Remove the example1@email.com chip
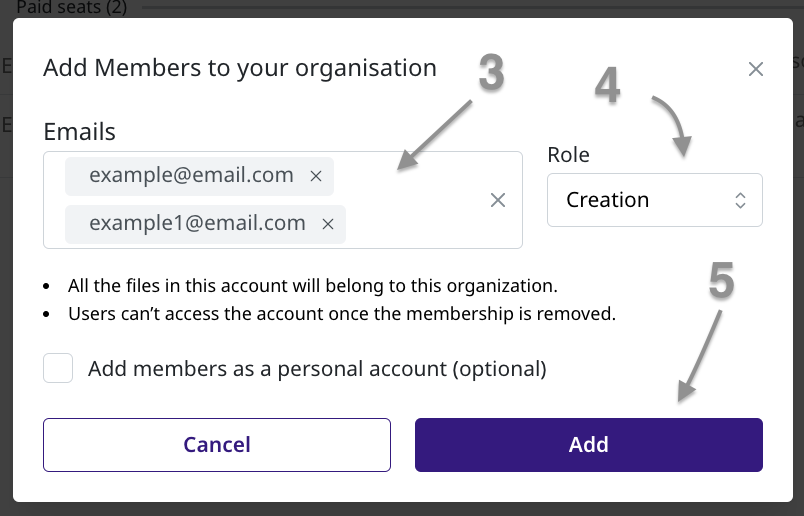The height and width of the screenshot is (516, 804). click(x=328, y=224)
